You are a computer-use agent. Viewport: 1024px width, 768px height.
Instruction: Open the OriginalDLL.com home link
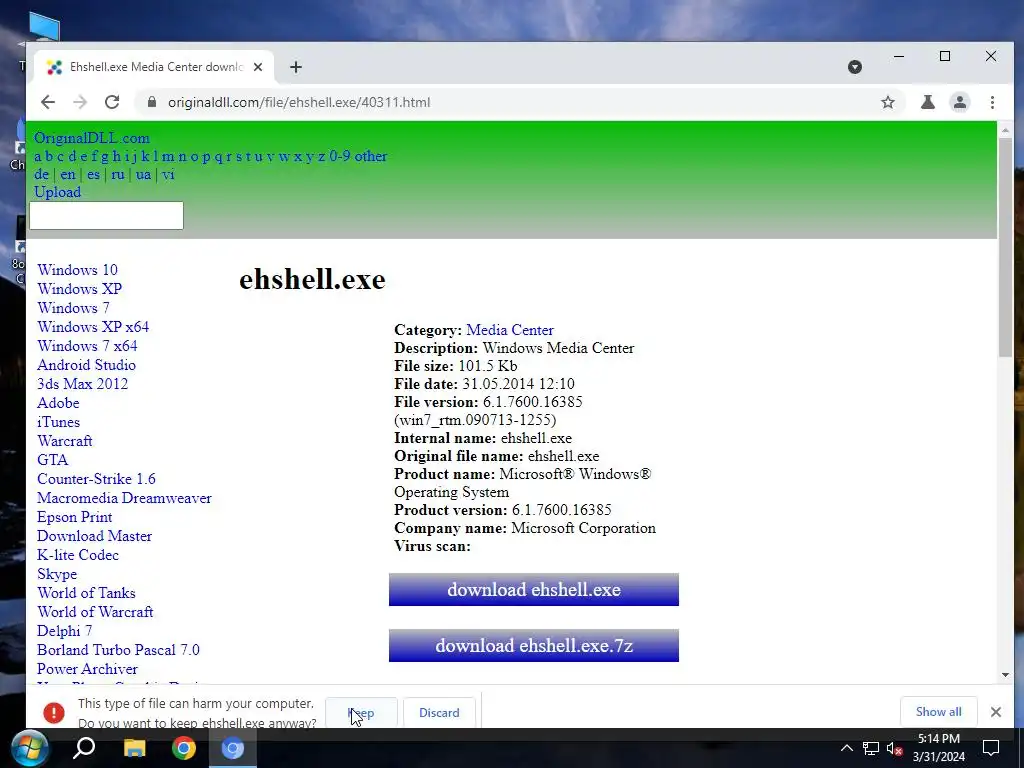pyautogui.click(x=91, y=138)
